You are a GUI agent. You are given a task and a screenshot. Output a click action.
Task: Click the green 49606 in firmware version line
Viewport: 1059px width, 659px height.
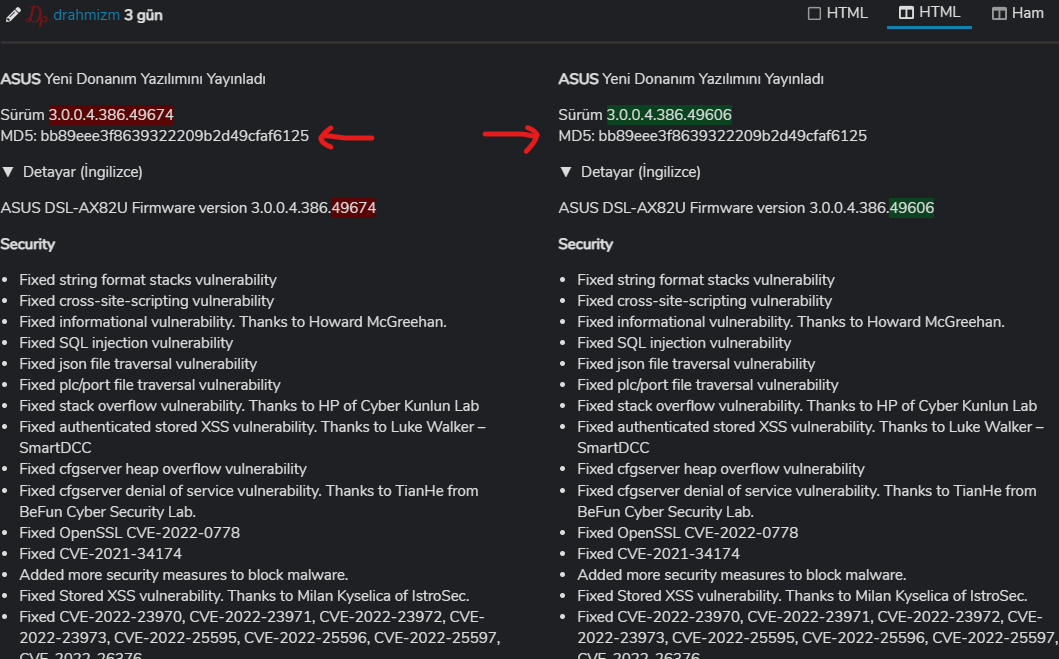pos(911,208)
